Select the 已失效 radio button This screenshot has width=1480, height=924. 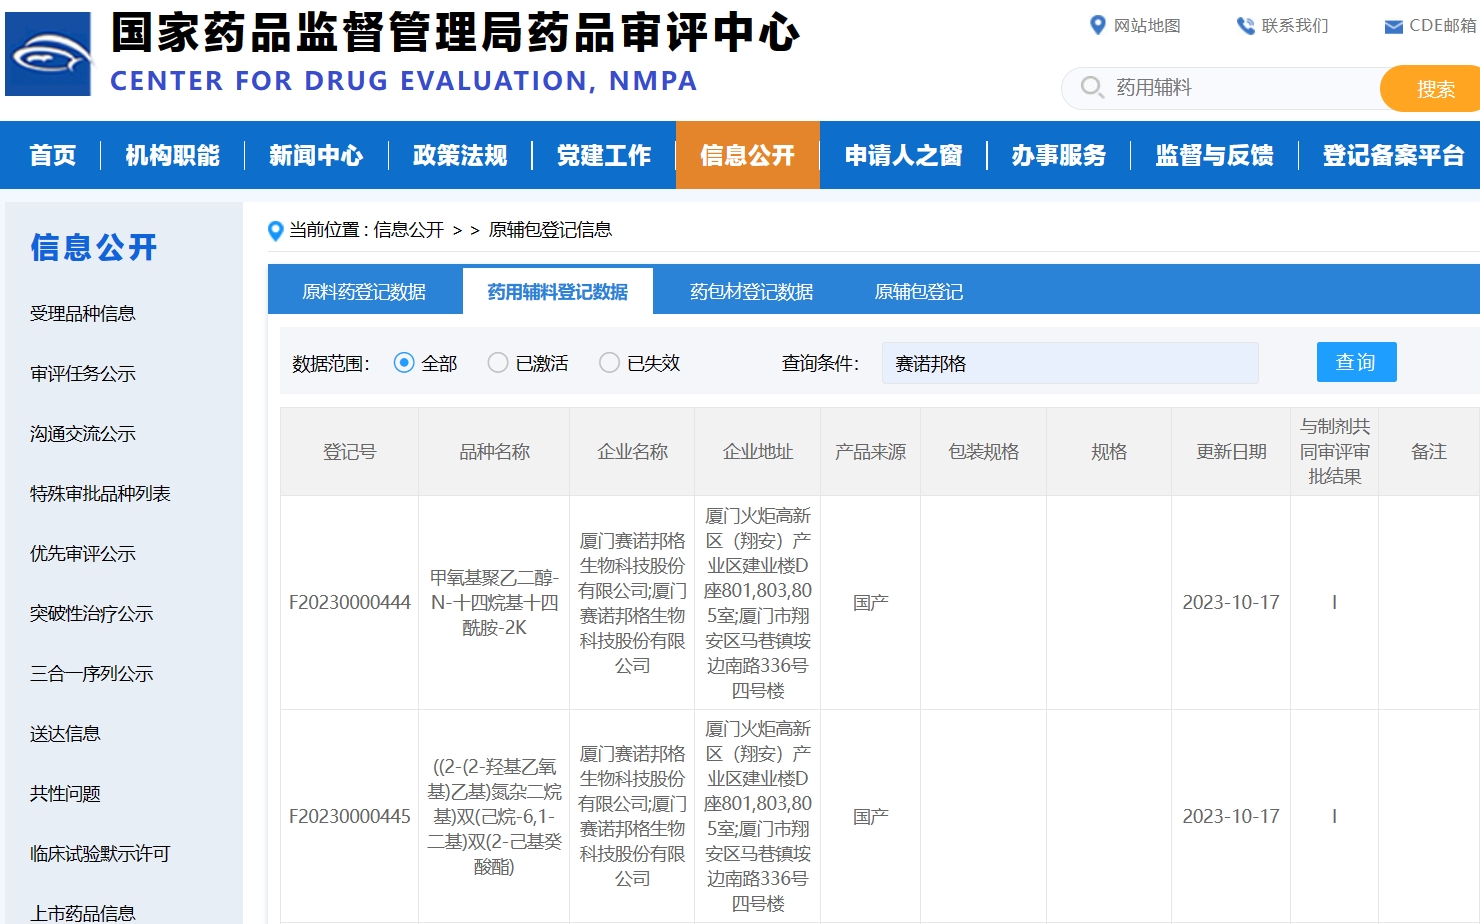click(x=609, y=363)
